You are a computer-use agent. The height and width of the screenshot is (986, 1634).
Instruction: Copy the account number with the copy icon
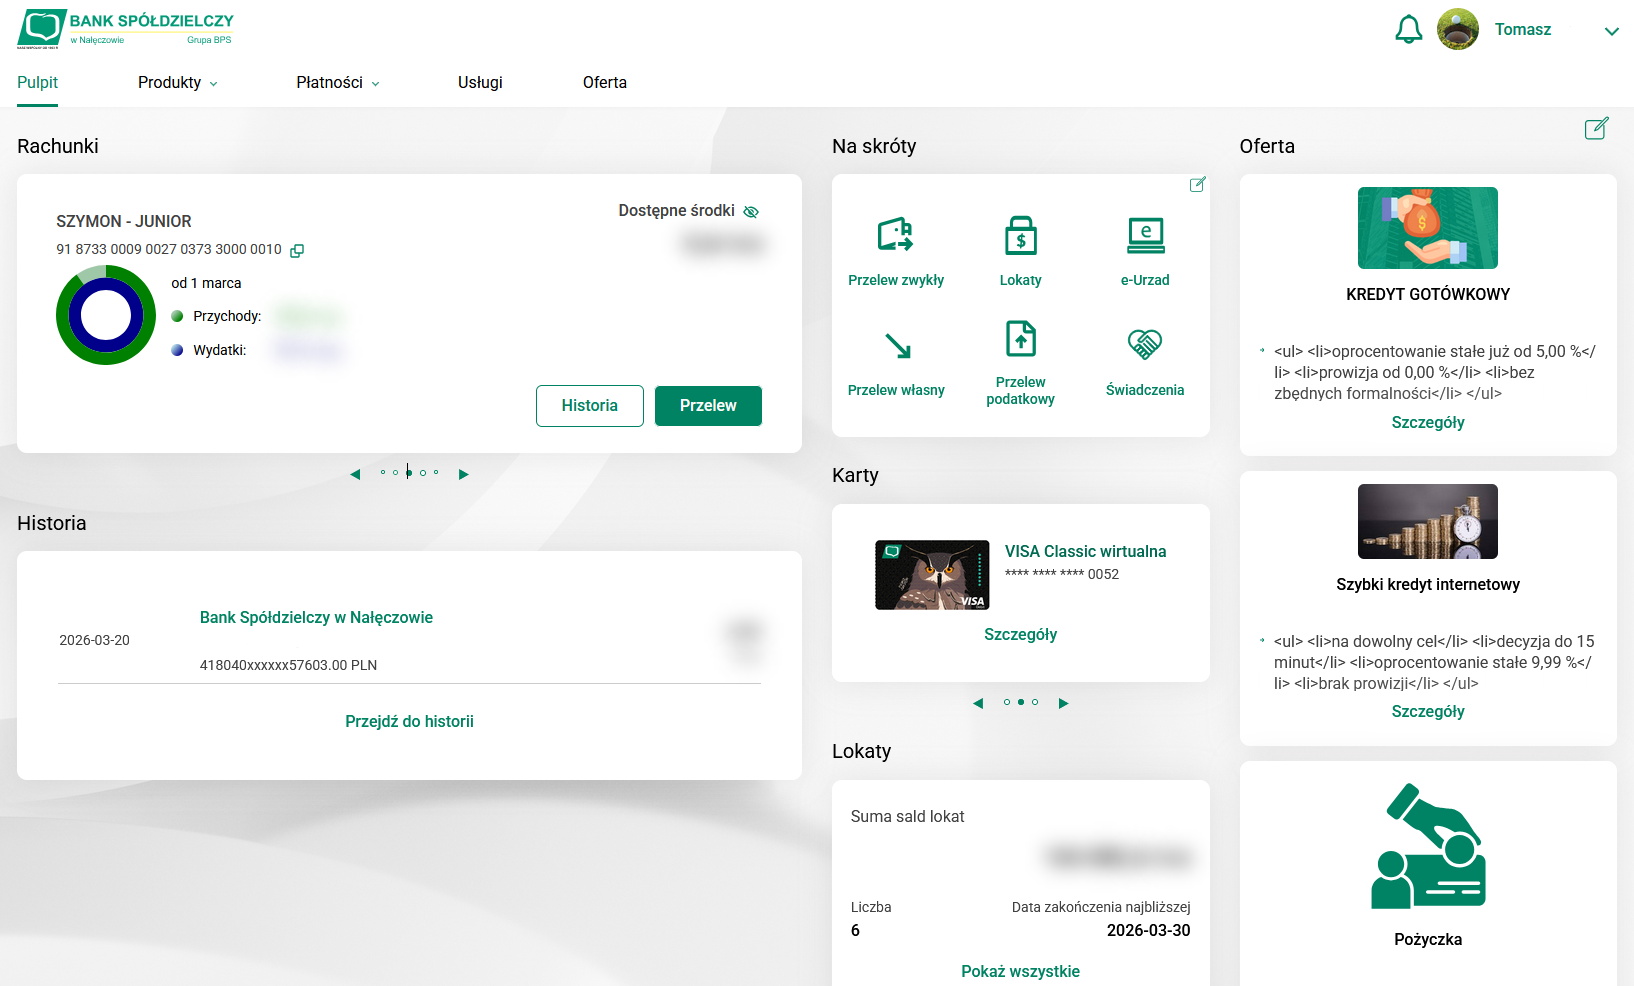(x=296, y=250)
